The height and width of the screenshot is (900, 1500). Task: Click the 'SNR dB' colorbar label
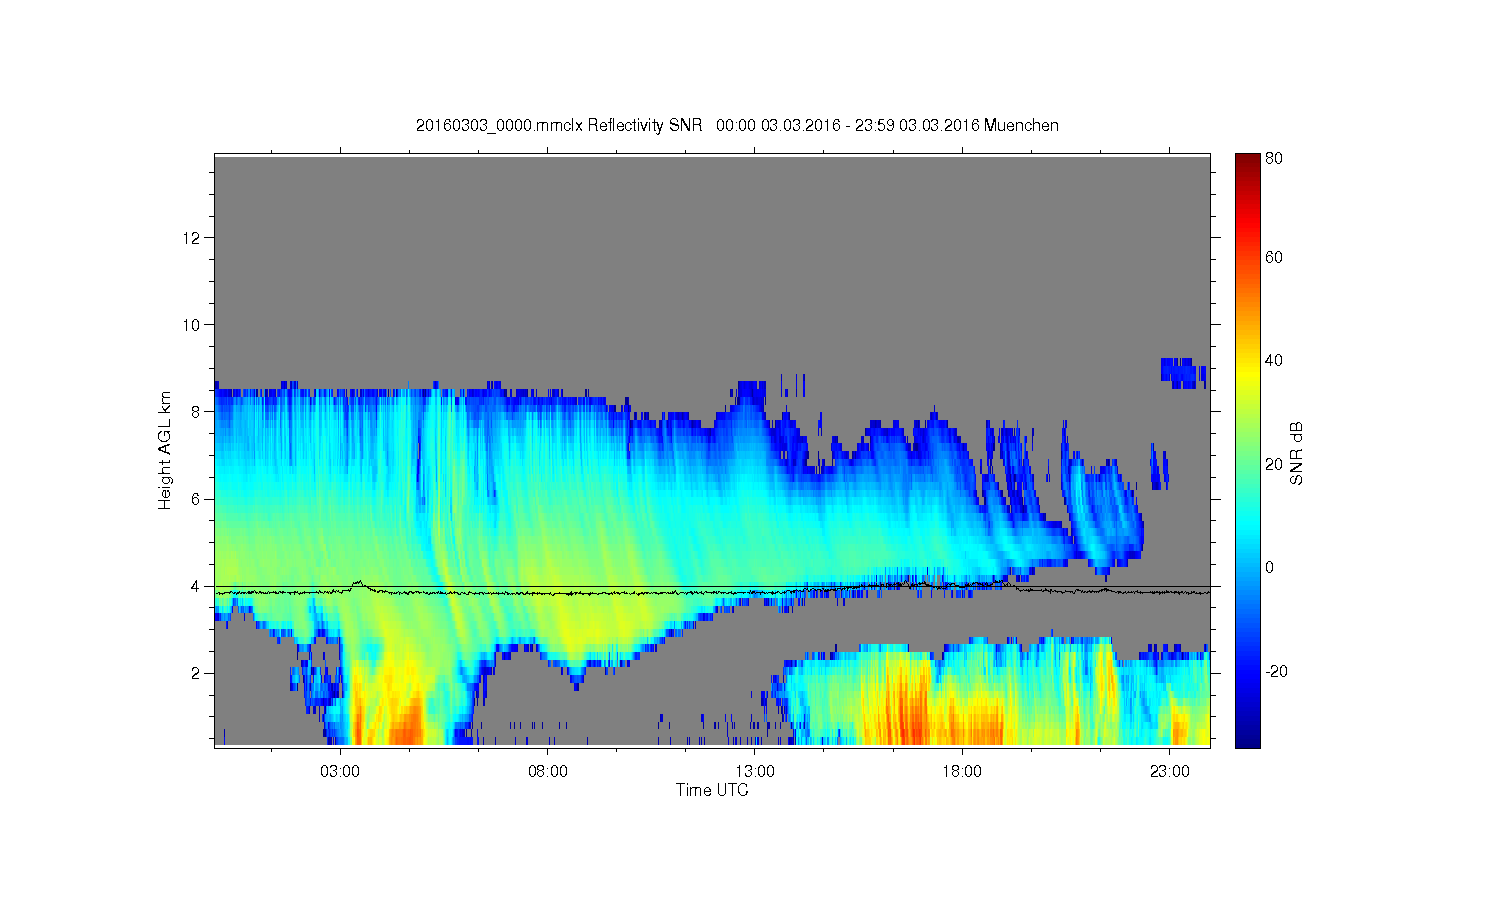pyautogui.click(x=1297, y=453)
